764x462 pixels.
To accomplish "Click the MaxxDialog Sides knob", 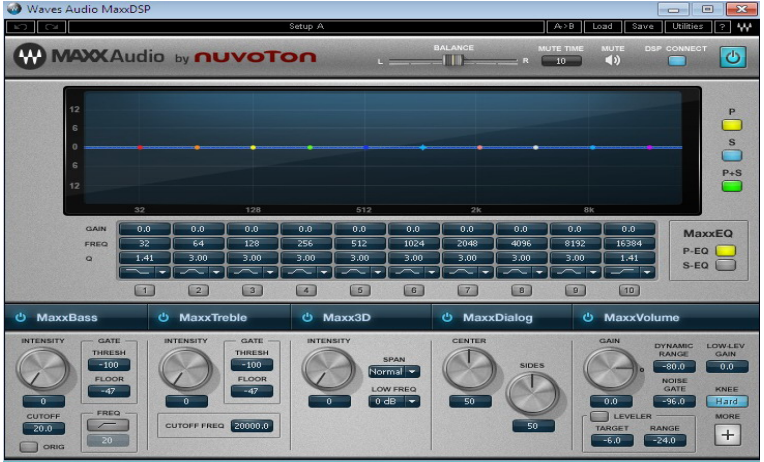I will (532, 394).
